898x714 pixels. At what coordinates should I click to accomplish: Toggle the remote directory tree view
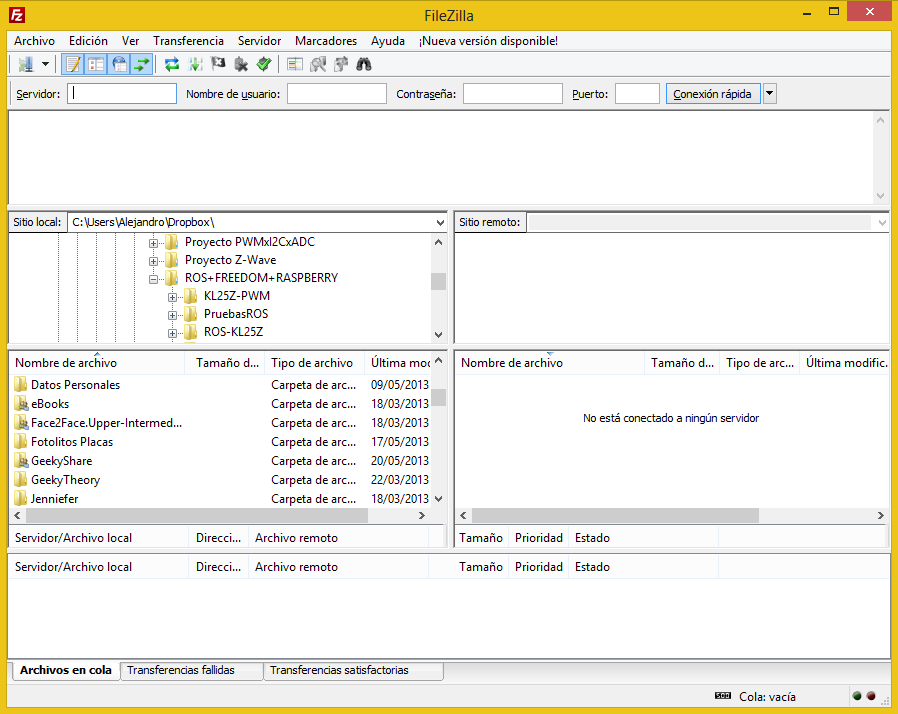[x=119, y=64]
